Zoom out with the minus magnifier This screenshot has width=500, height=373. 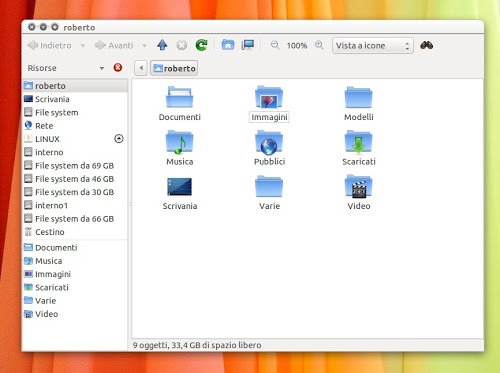tap(275, 45)
